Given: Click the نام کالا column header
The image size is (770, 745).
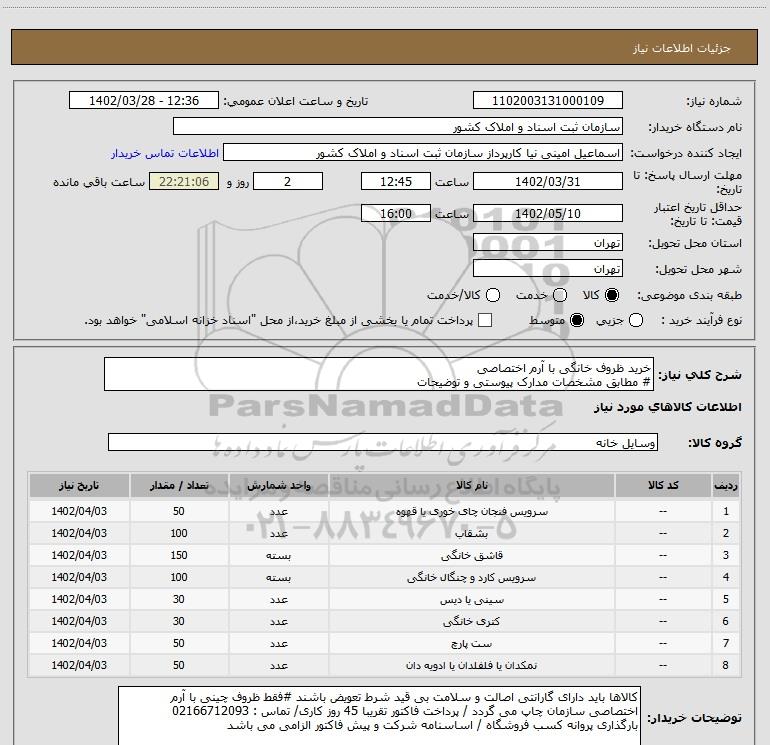Looking at the screenshot, I should 471,486.
